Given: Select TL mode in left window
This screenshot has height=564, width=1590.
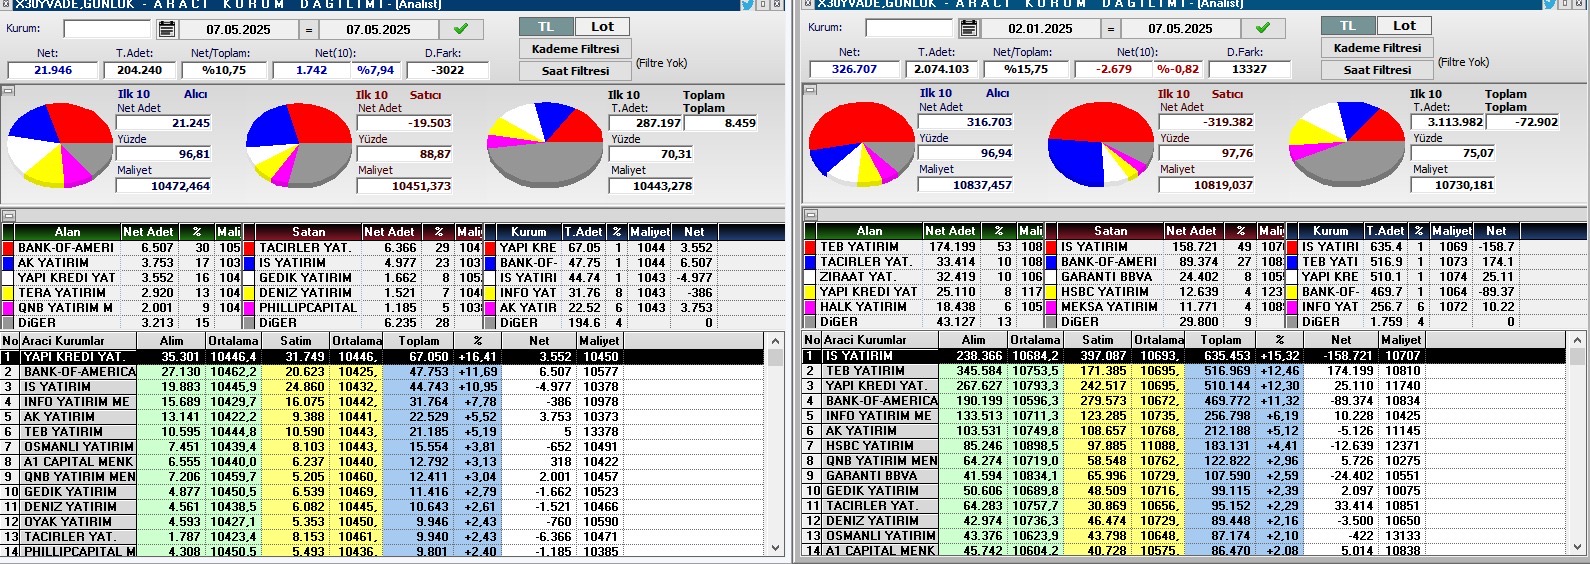Looking at the screenshot, I should pyautogui.click(x=546, y=26).
